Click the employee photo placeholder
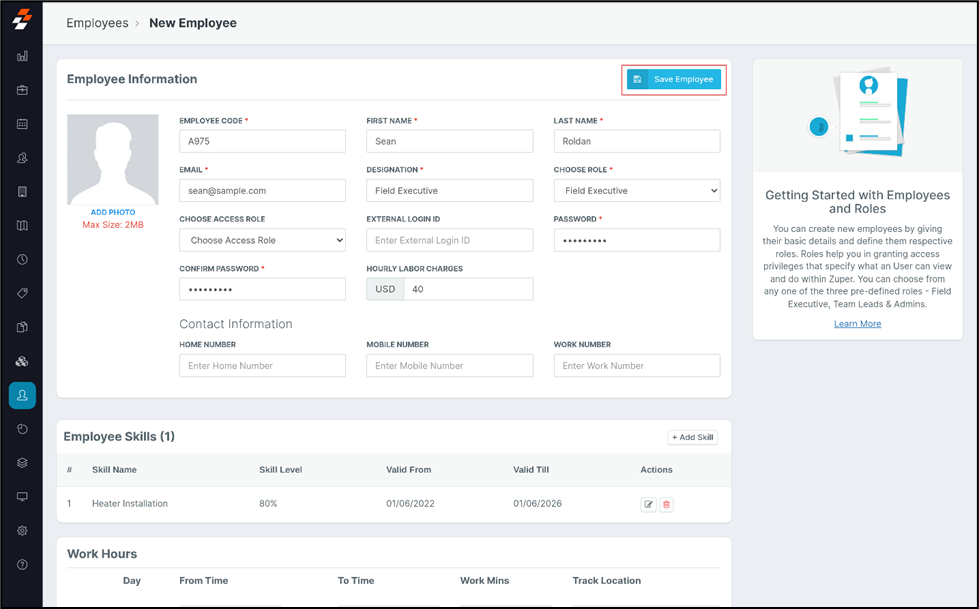979x609 pixels. point(113,160)
